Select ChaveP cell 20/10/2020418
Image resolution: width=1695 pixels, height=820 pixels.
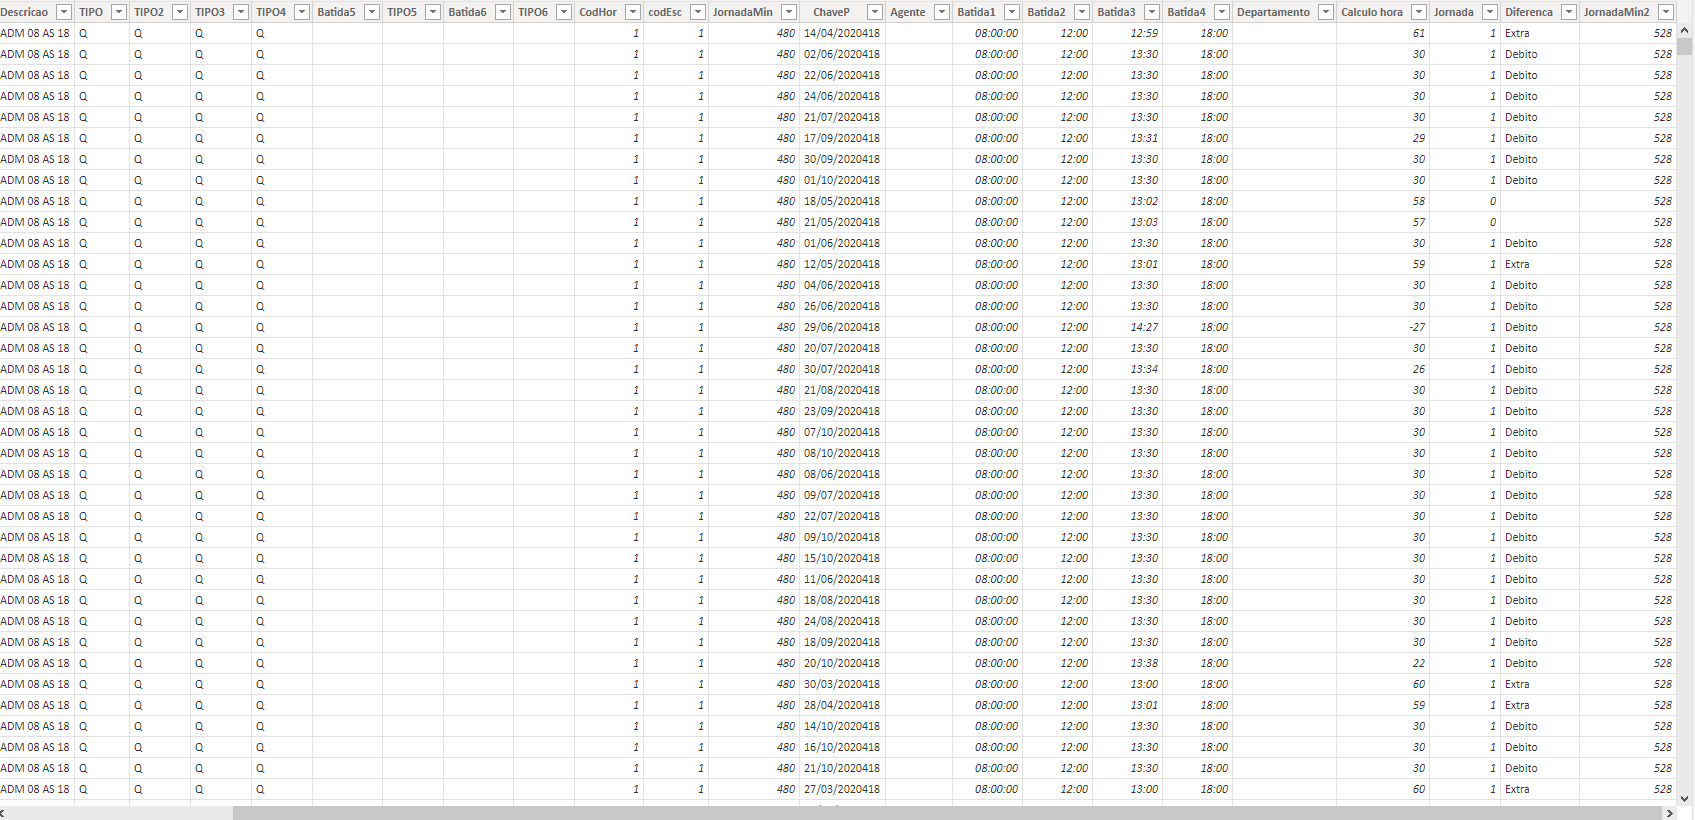click(x=842, y=663)
